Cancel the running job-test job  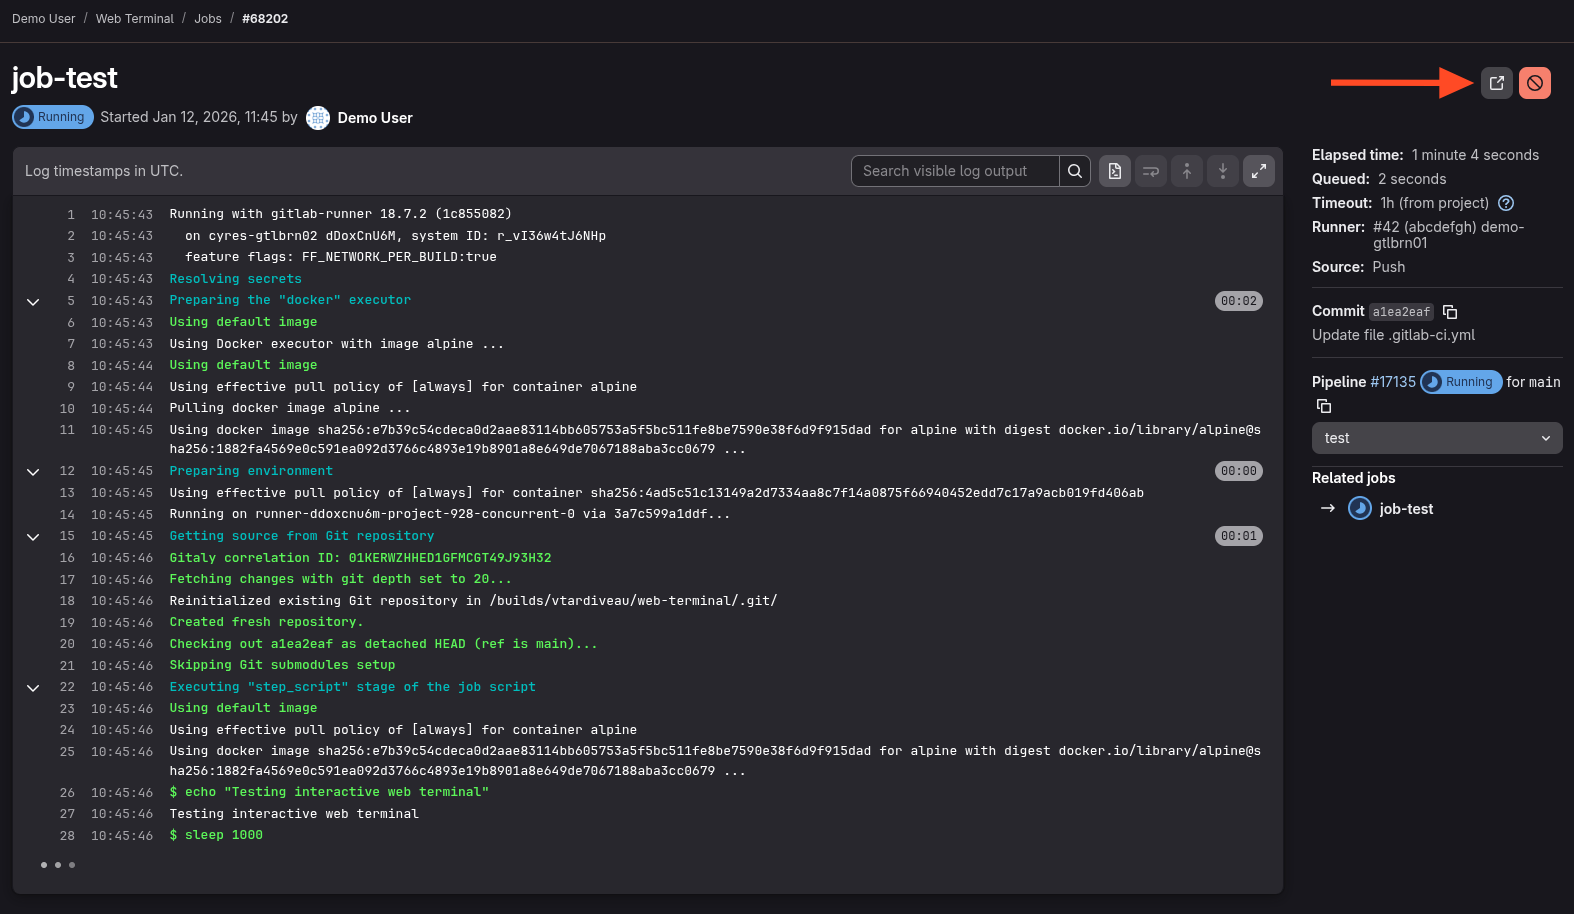tap(1534, 83)
